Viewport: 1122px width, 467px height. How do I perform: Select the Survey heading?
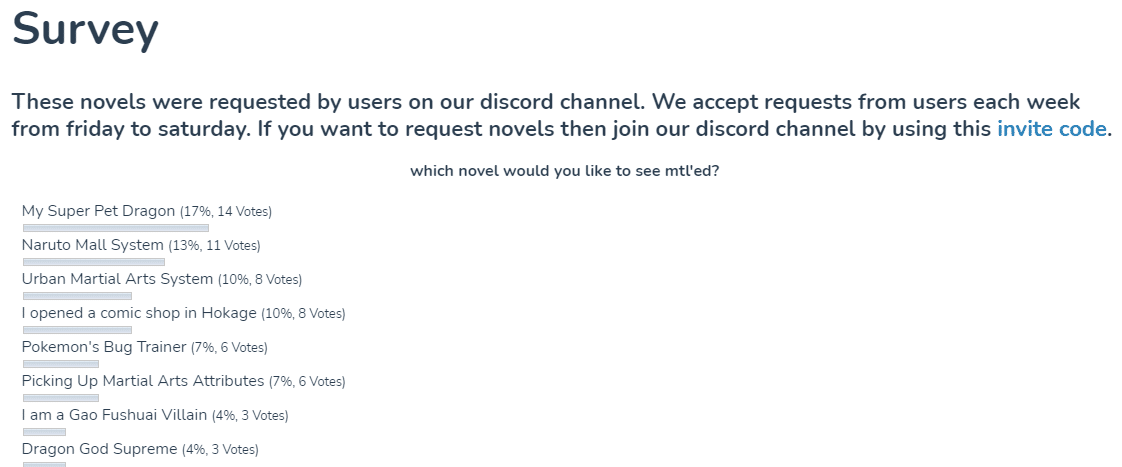[x=85, y=29]
